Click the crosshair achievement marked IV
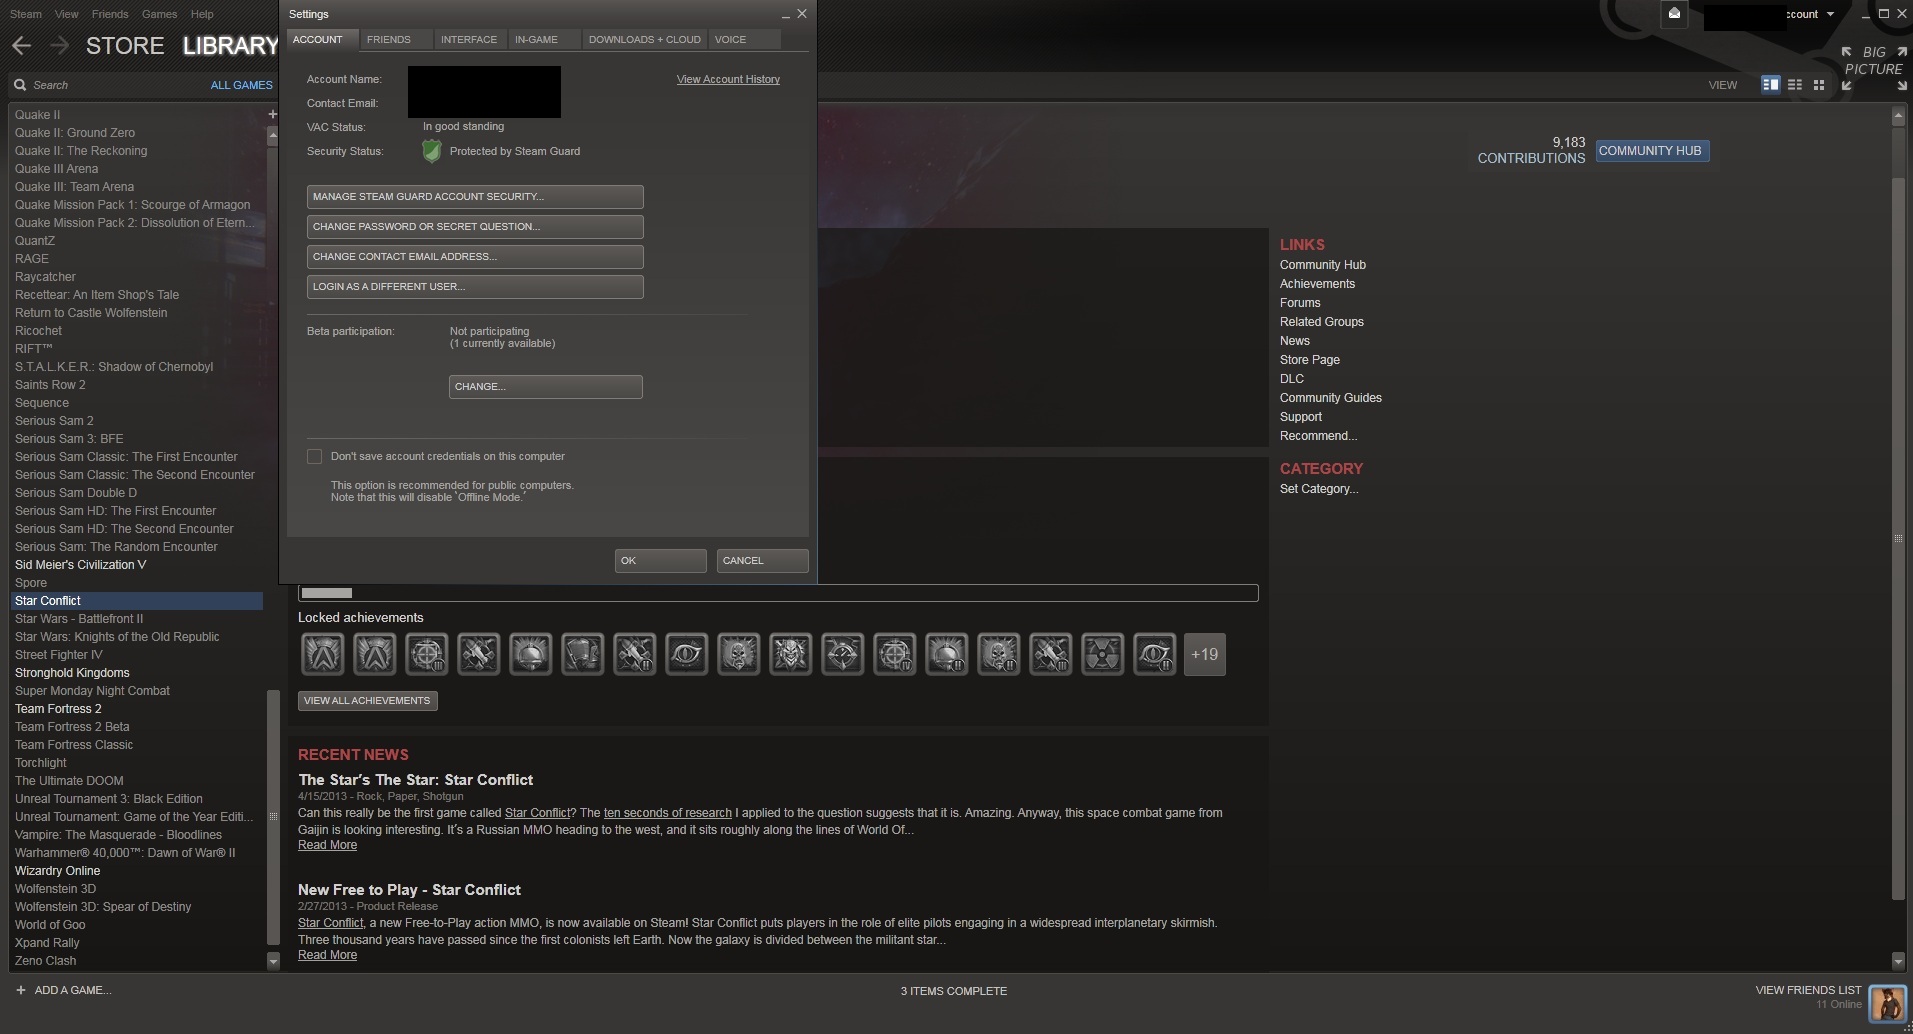This screenshot has height=1034, width=1913. (894, 654)
